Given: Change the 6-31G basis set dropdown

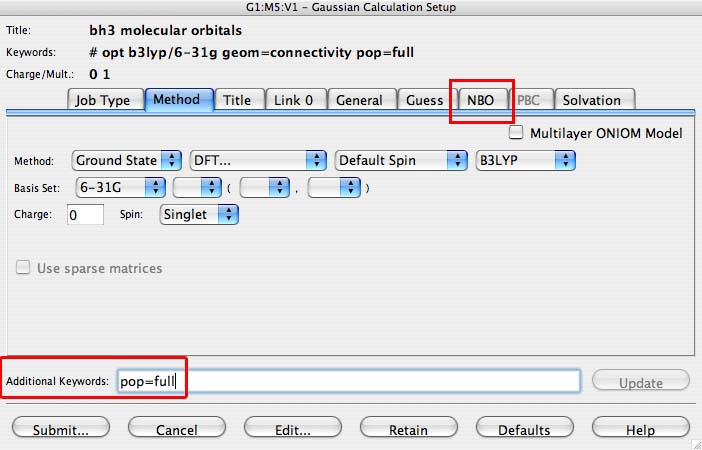Looking at the screenshot, I should pyautogui.click(x=119, y=187).
